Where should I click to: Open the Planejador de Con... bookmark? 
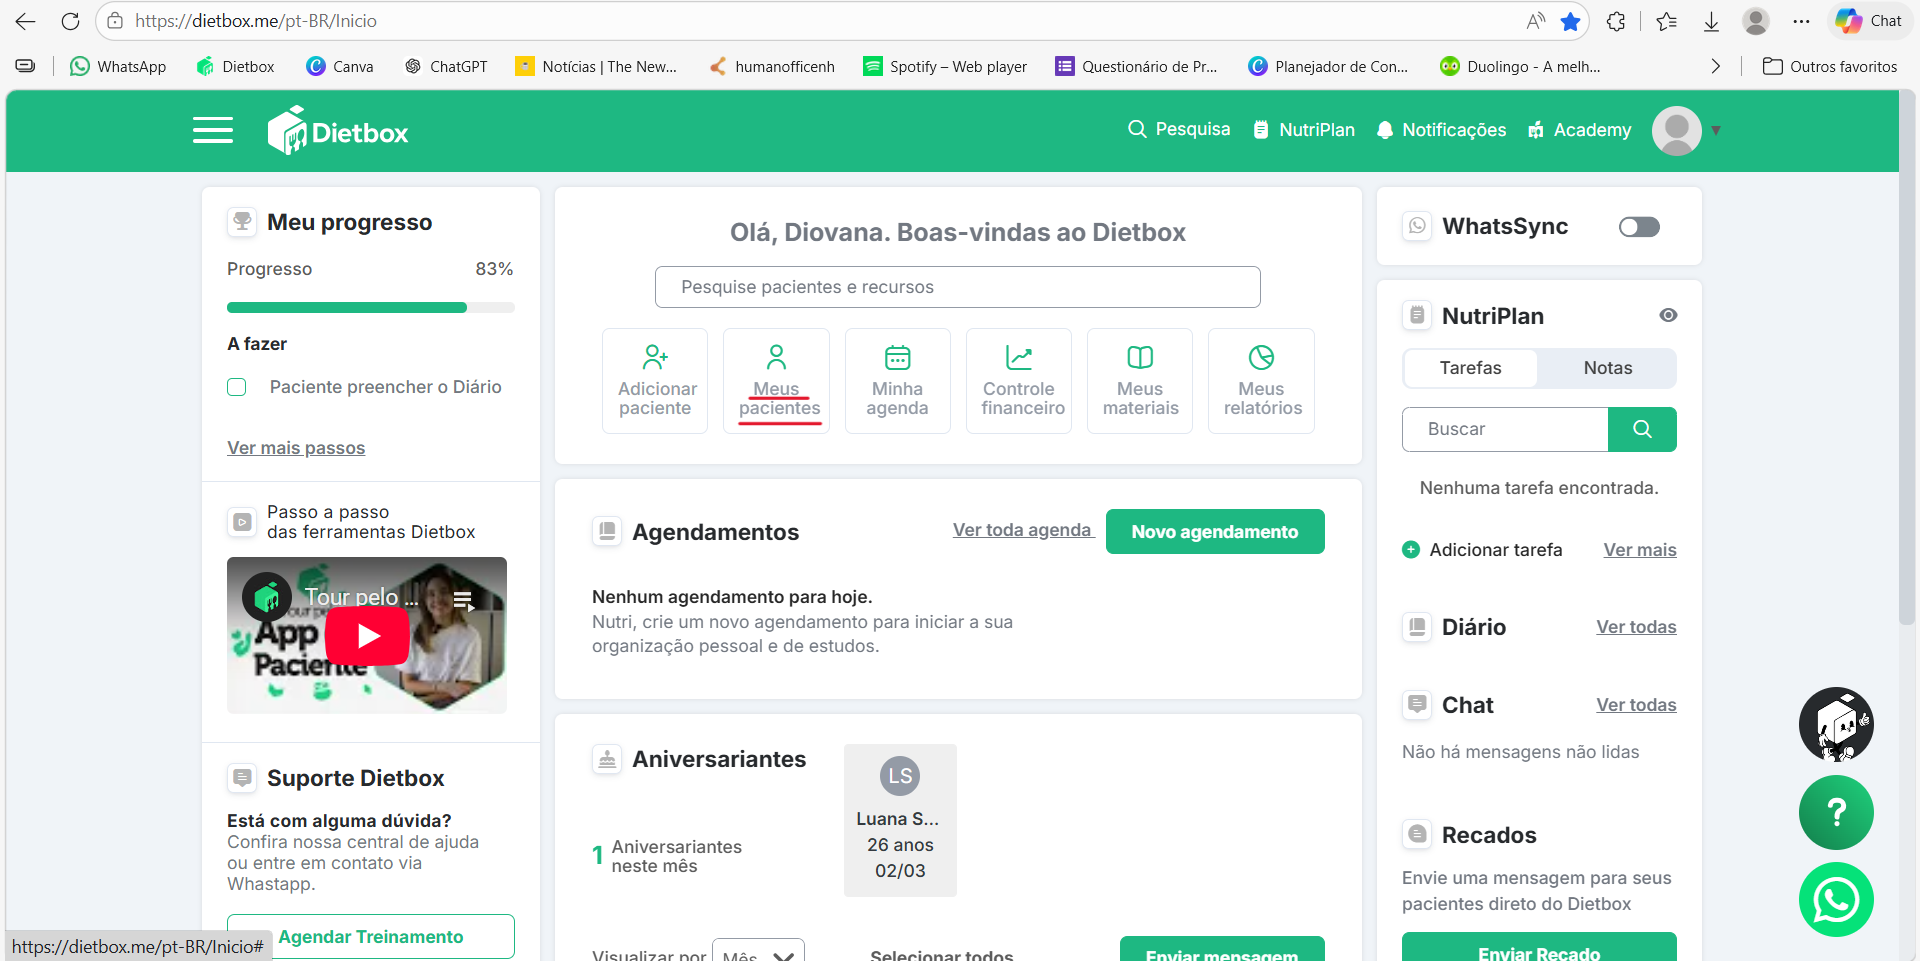[x=1328, y=67]
